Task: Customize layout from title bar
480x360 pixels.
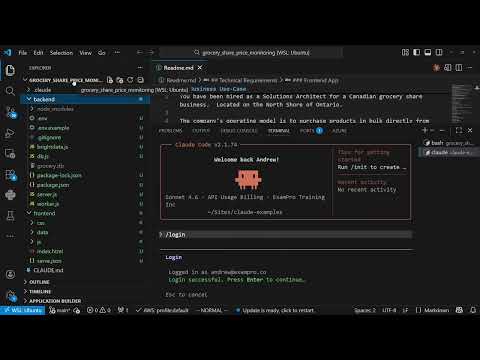Action: [x=405, y=52]
